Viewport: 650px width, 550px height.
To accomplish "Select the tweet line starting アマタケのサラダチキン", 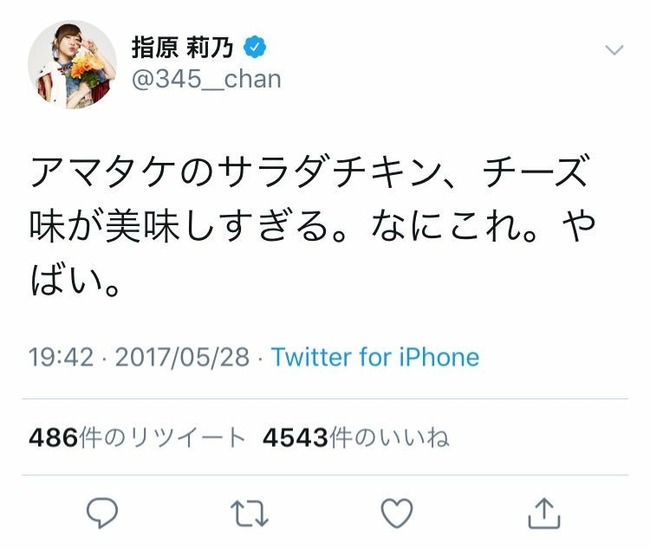I will click(309, 171).
